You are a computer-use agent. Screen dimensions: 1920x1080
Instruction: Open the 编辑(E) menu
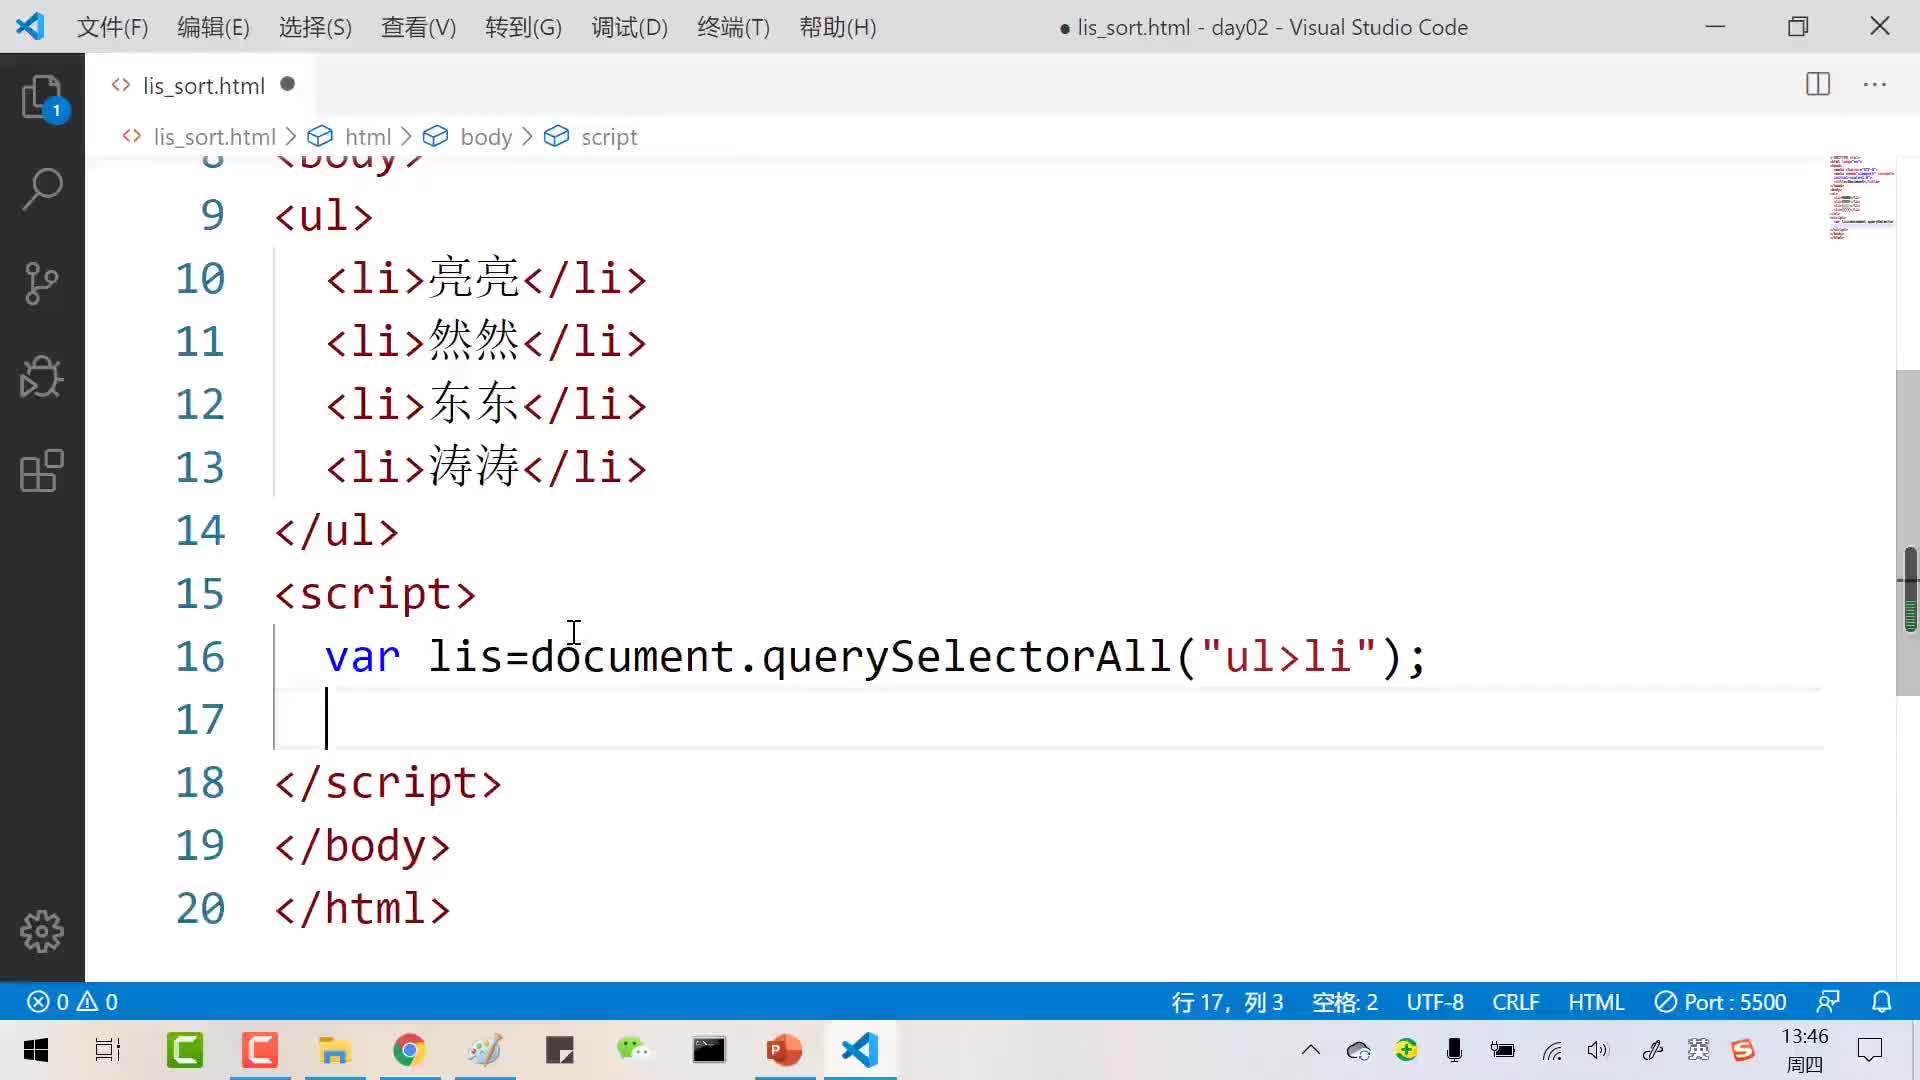pyautogui.click(x=213, y=27)
